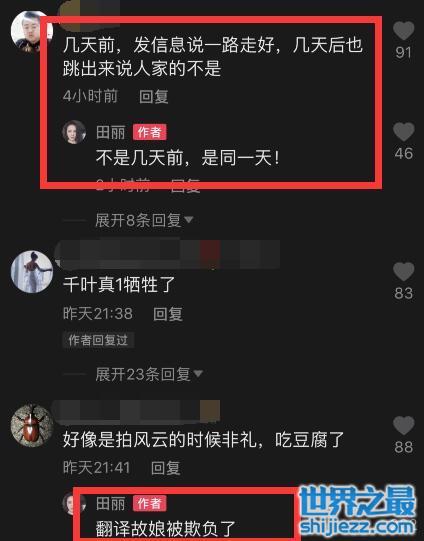This screenshot has height=541, width=424.
Task: Like the comment with 91 hearts
Action: 403,31
